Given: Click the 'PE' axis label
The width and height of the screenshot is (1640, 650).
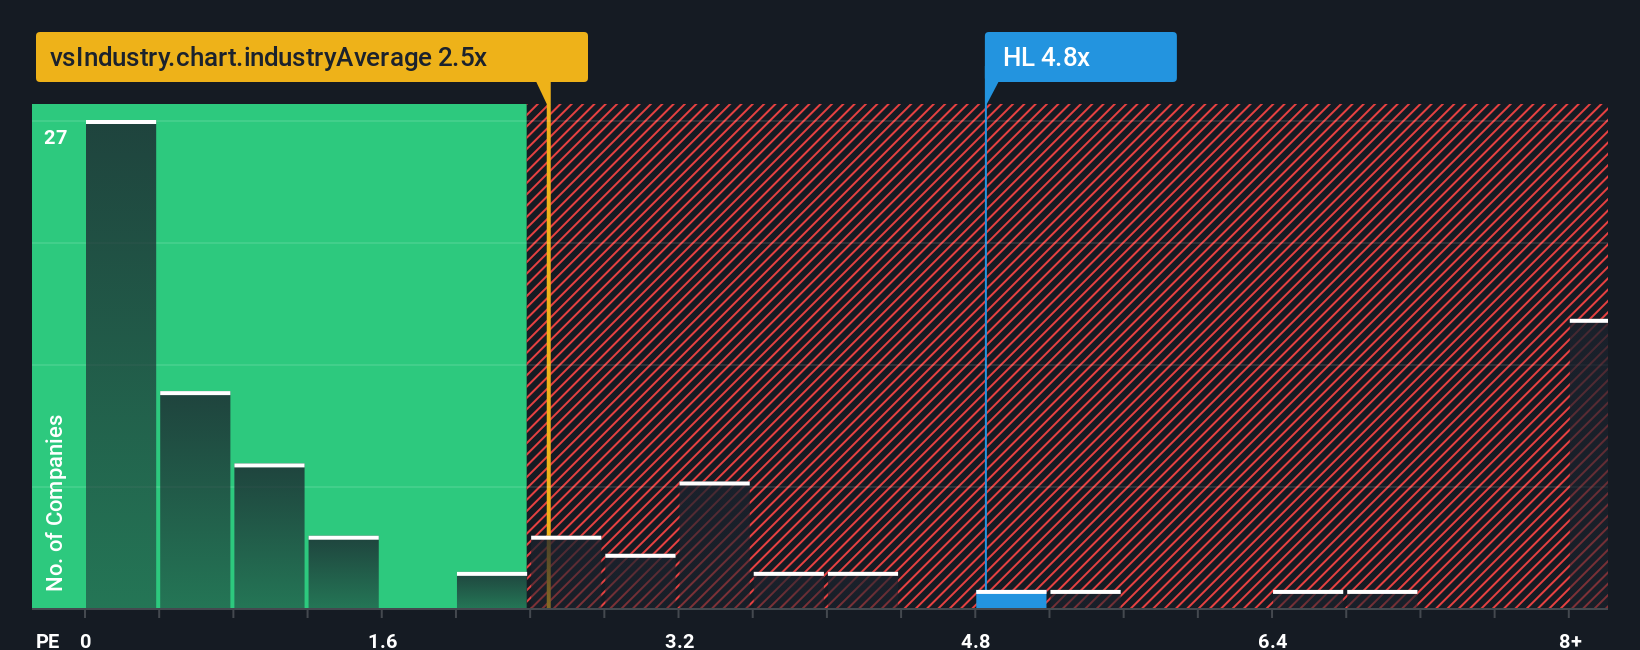Looking at the screenshot, I should [48, 640].
